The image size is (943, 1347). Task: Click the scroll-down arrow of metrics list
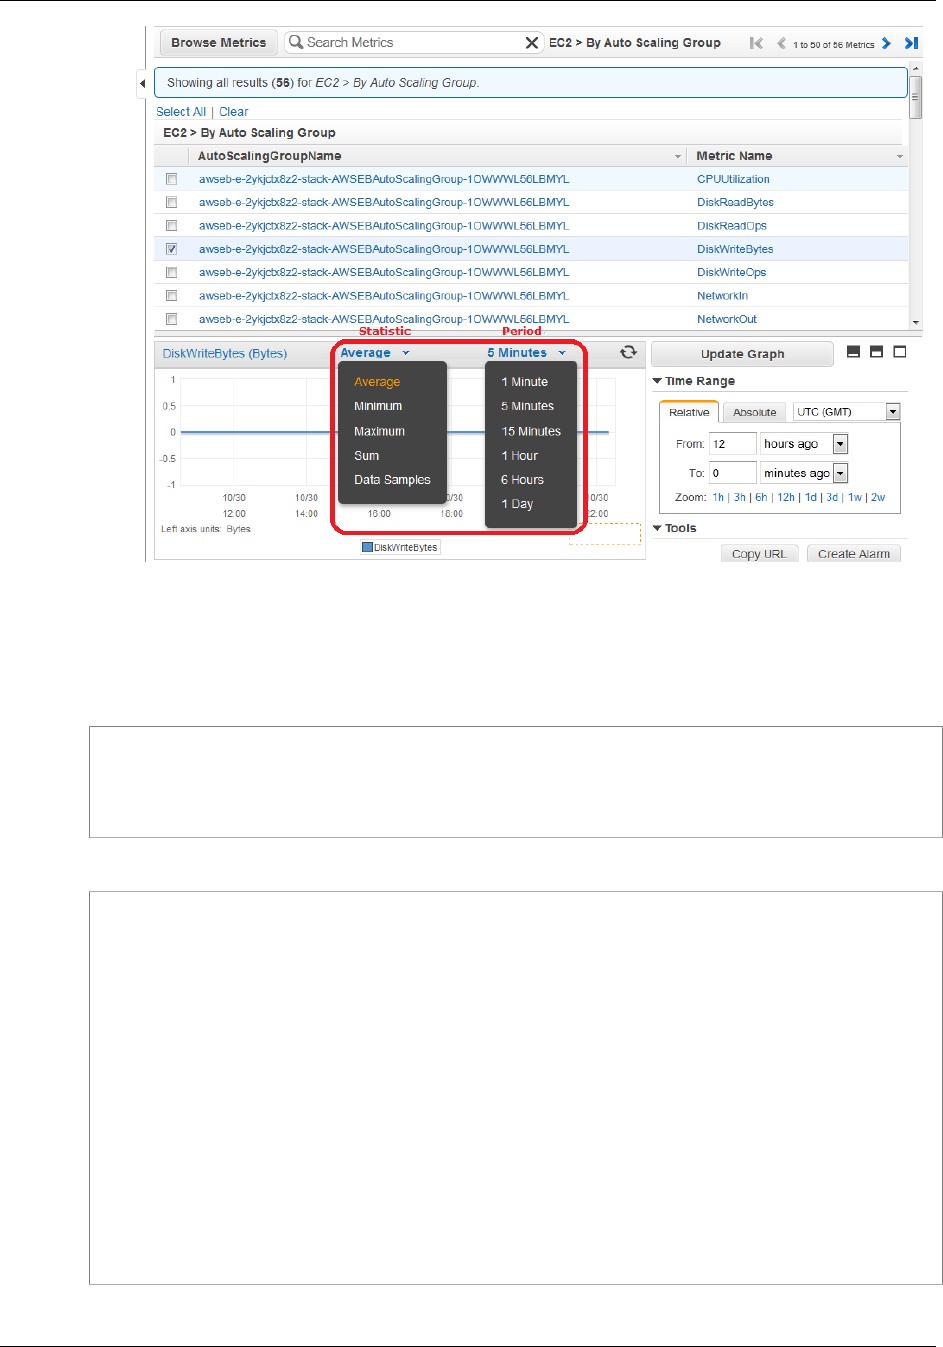pos(915,323)
